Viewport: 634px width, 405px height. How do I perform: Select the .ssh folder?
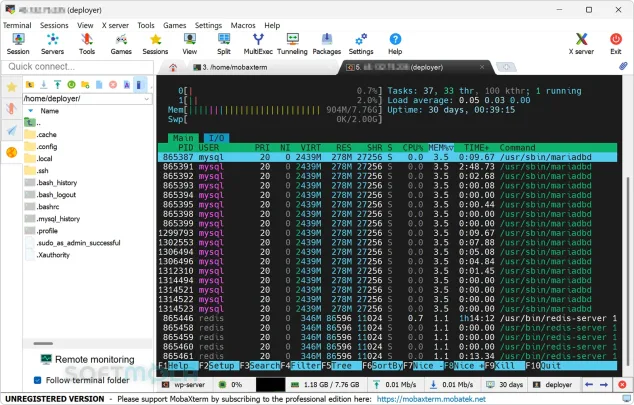coord(36,171)
